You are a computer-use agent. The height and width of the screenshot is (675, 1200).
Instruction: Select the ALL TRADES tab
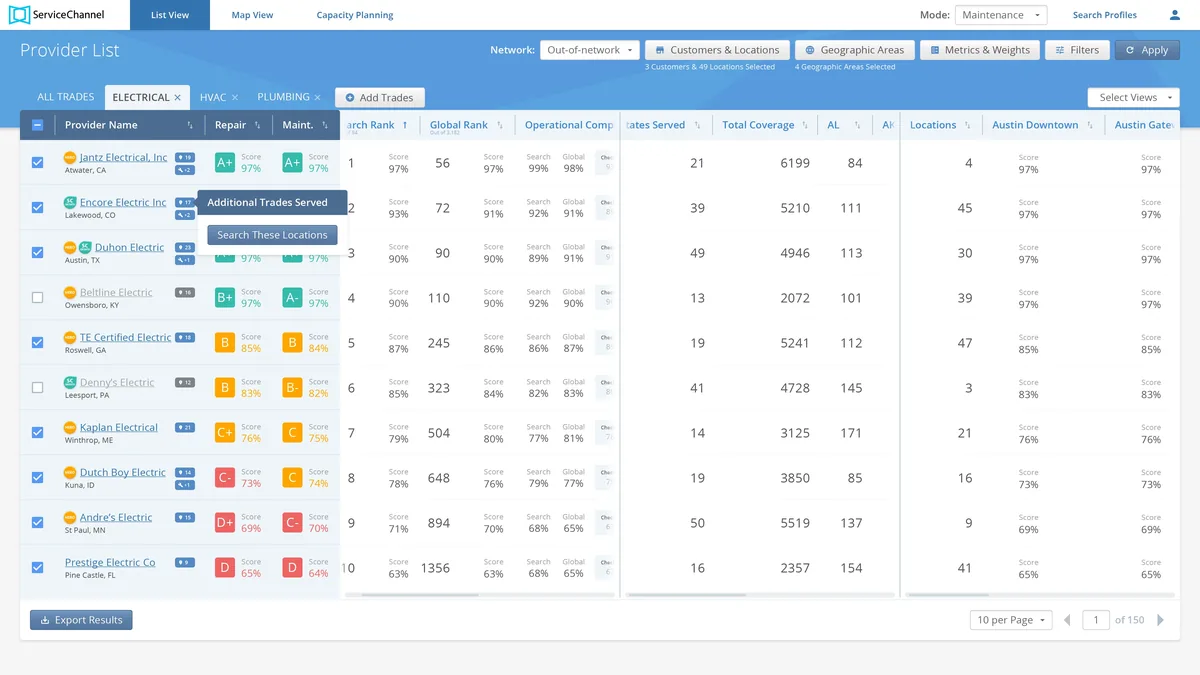coord(66,97)
